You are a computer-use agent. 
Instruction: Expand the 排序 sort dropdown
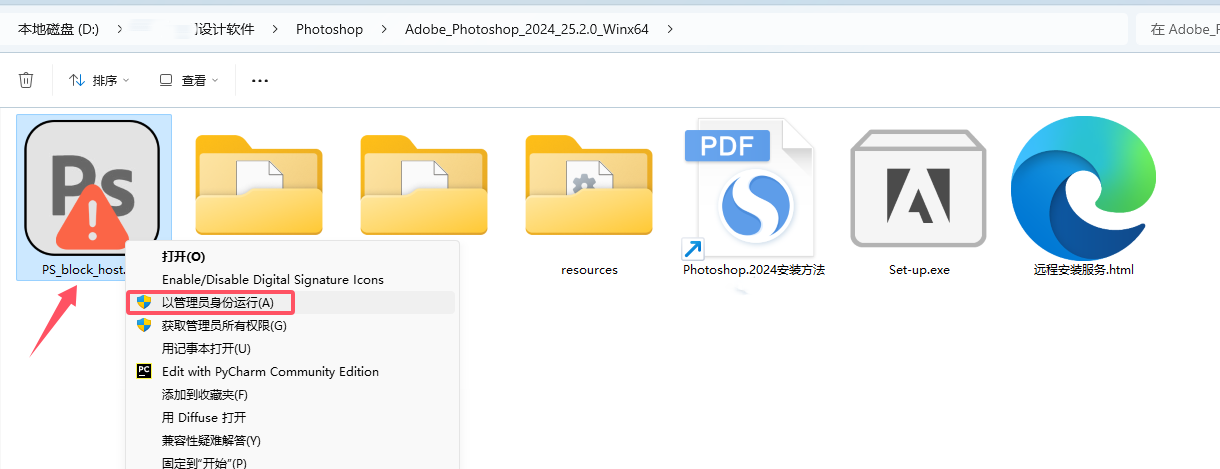(x=99, y=80)
